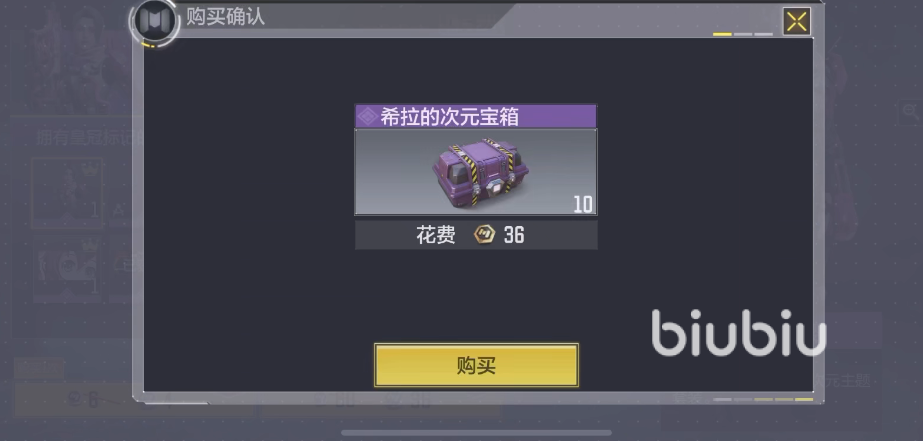Click the dimmed lower crown item thumbnail
Image resolution: width=923 pixels, height=441 pixels.
point(67,268)
